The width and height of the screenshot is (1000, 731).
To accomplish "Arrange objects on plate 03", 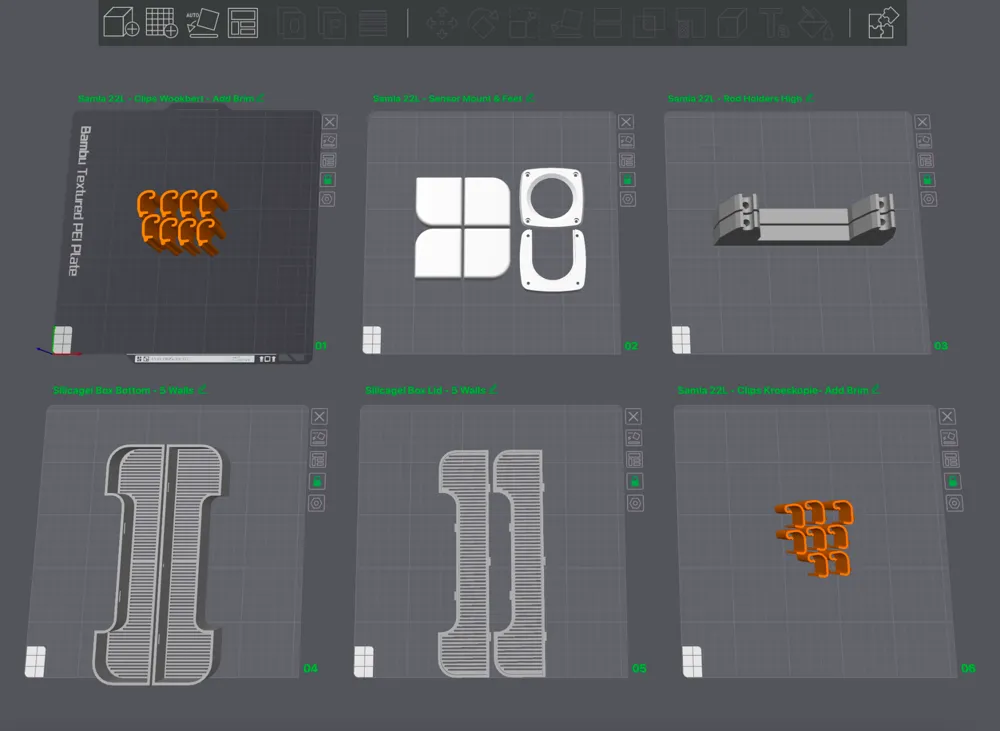I will click(x=925, y=160).
